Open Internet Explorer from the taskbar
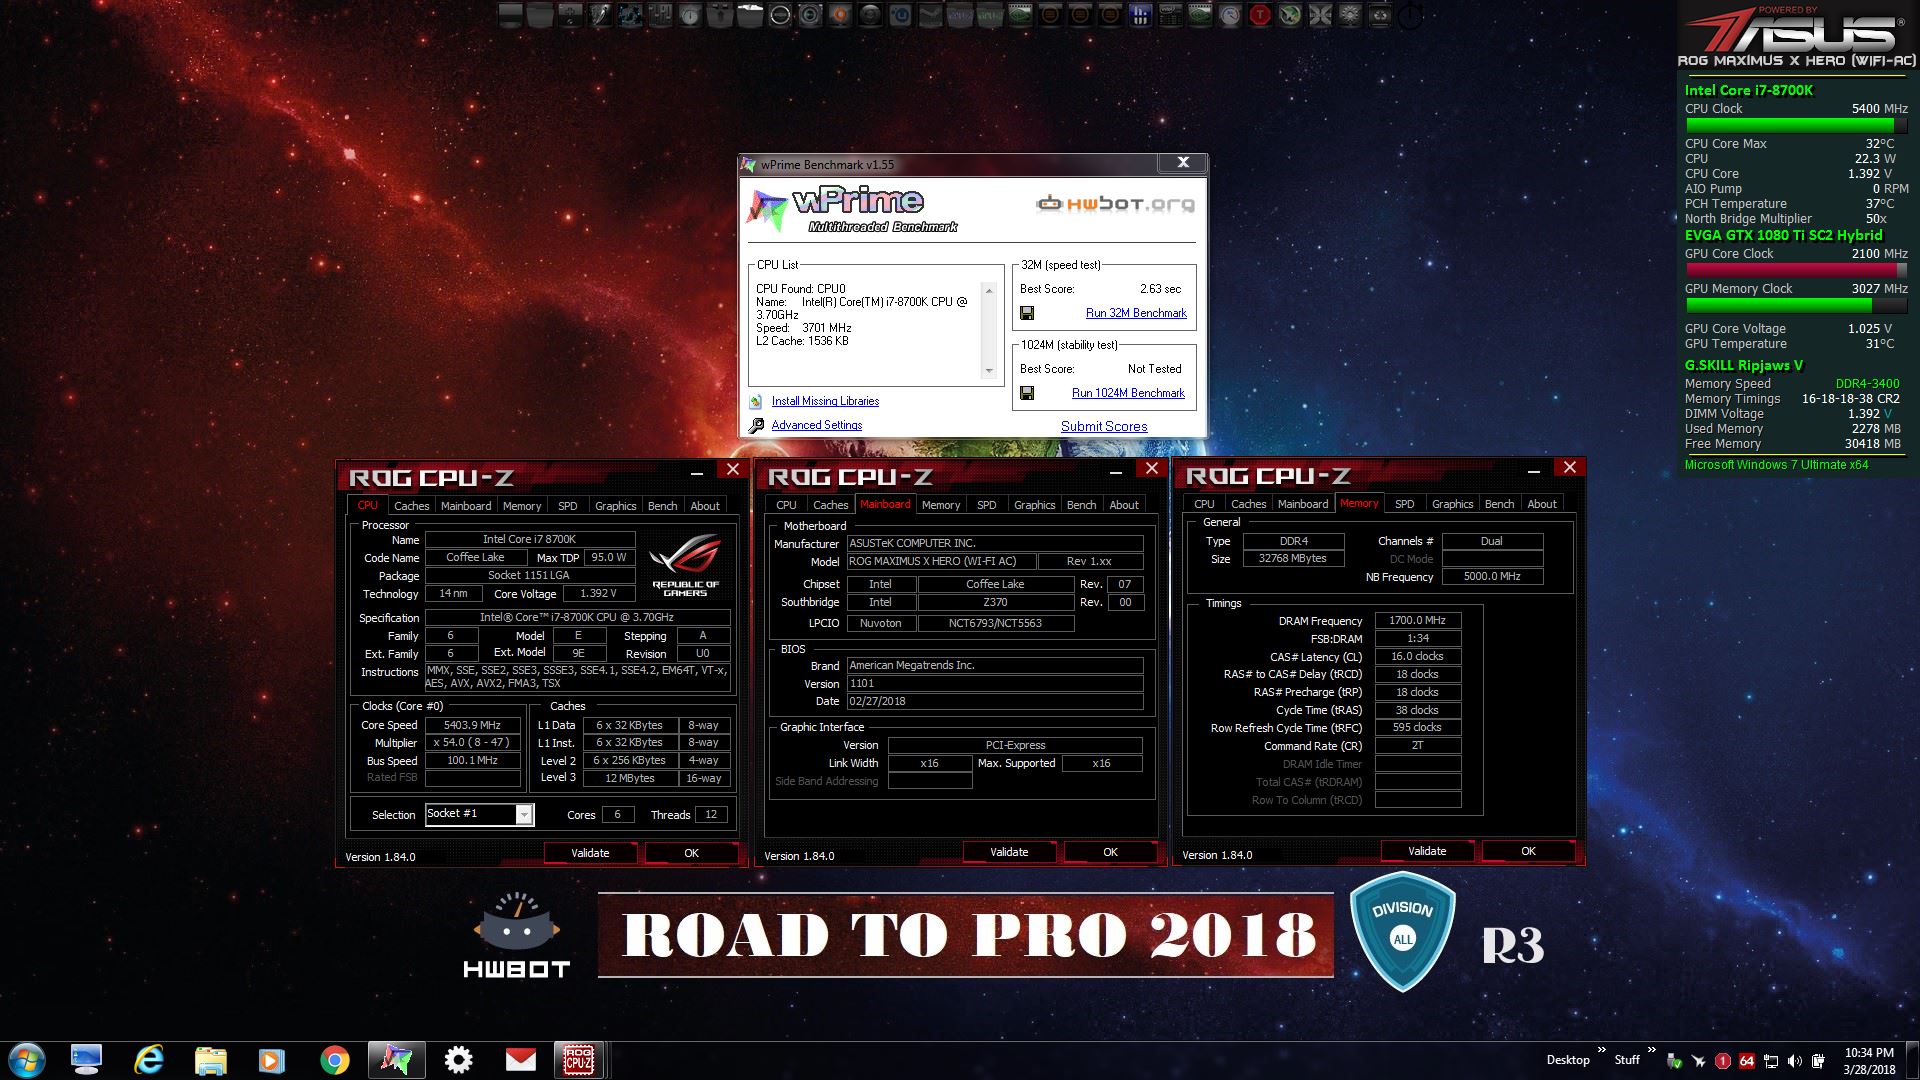 149,1060
